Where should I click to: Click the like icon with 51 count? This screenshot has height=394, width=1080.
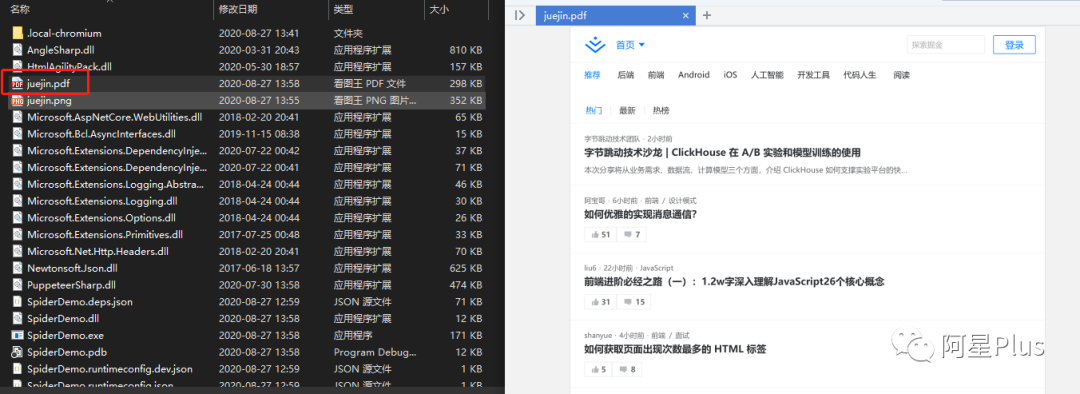point(595,235)
